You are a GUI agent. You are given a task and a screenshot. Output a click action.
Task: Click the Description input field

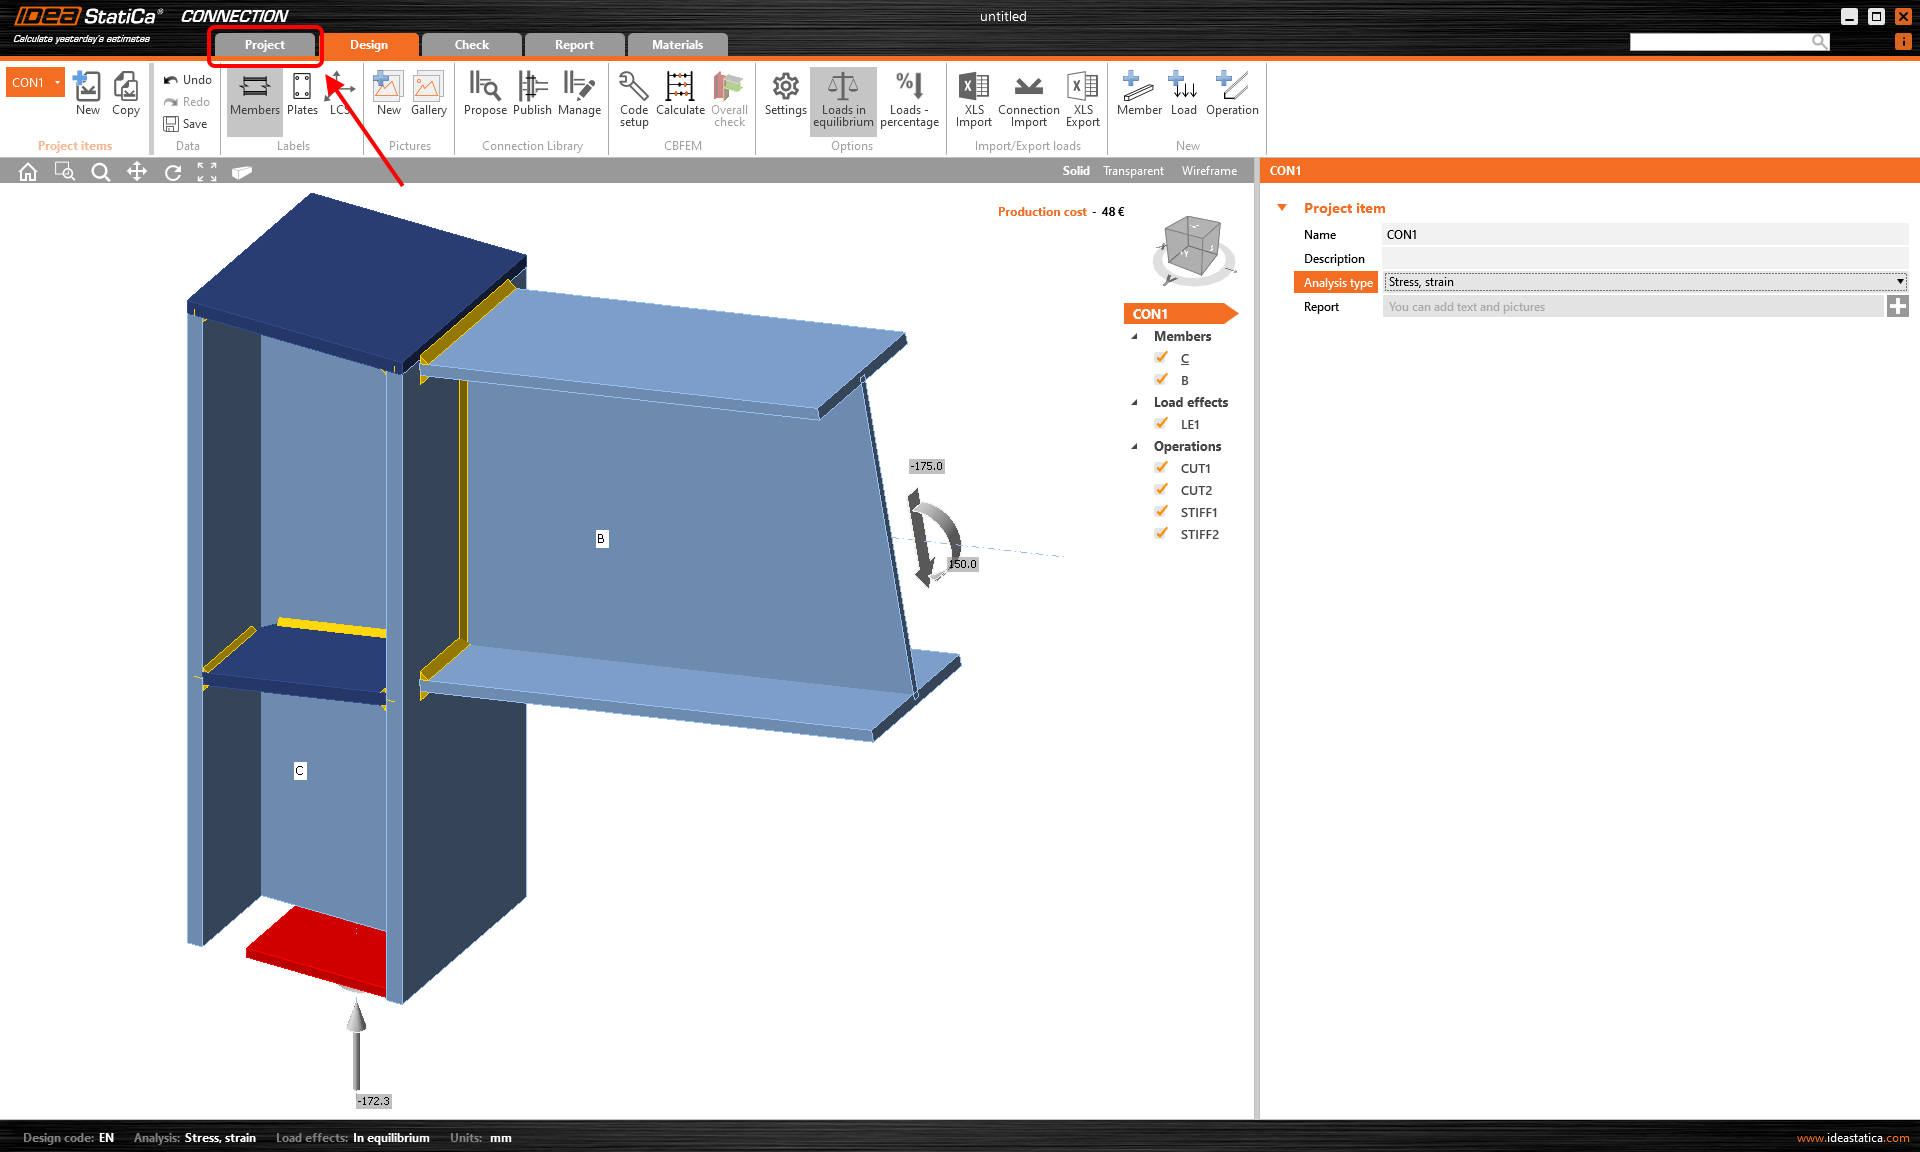point(1644,258)
